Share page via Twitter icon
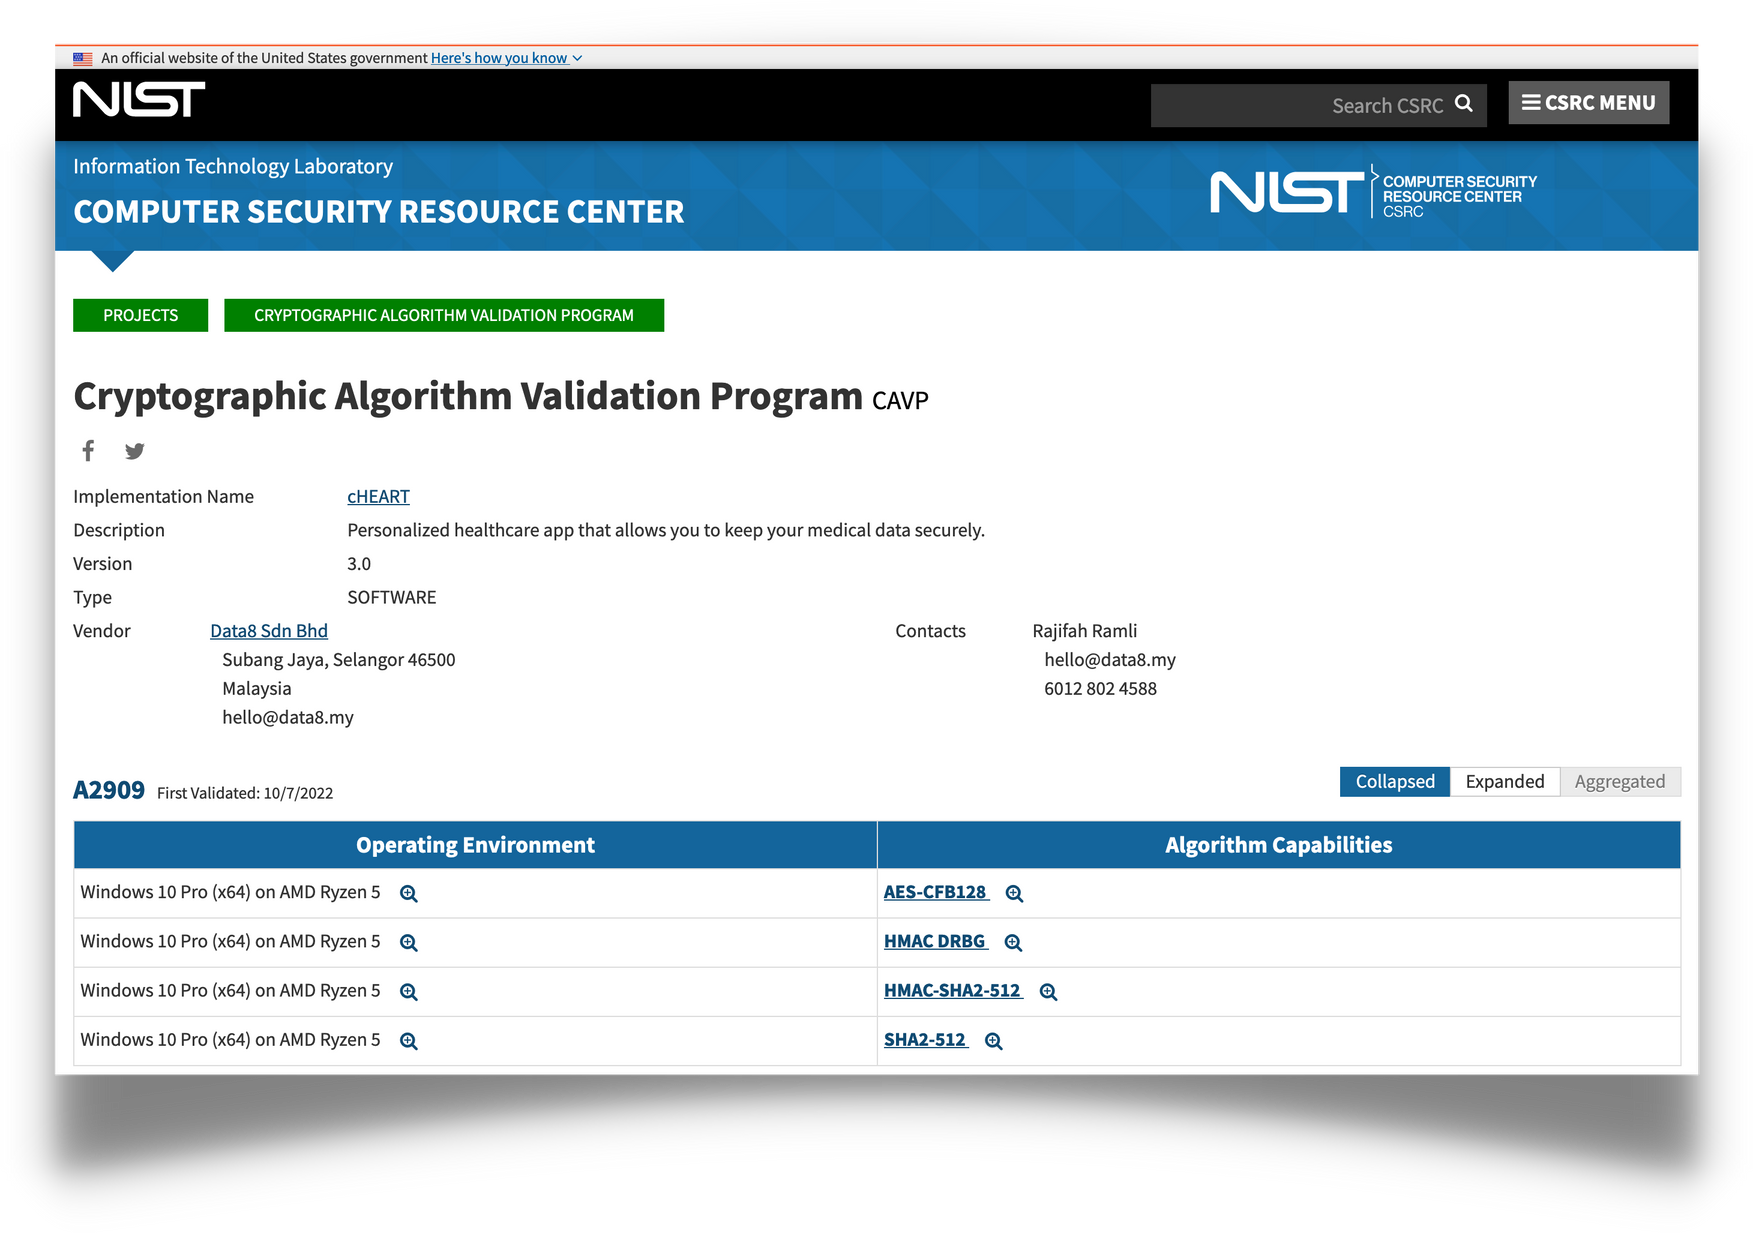The image size is (1753, 1233). click(135, 451)
